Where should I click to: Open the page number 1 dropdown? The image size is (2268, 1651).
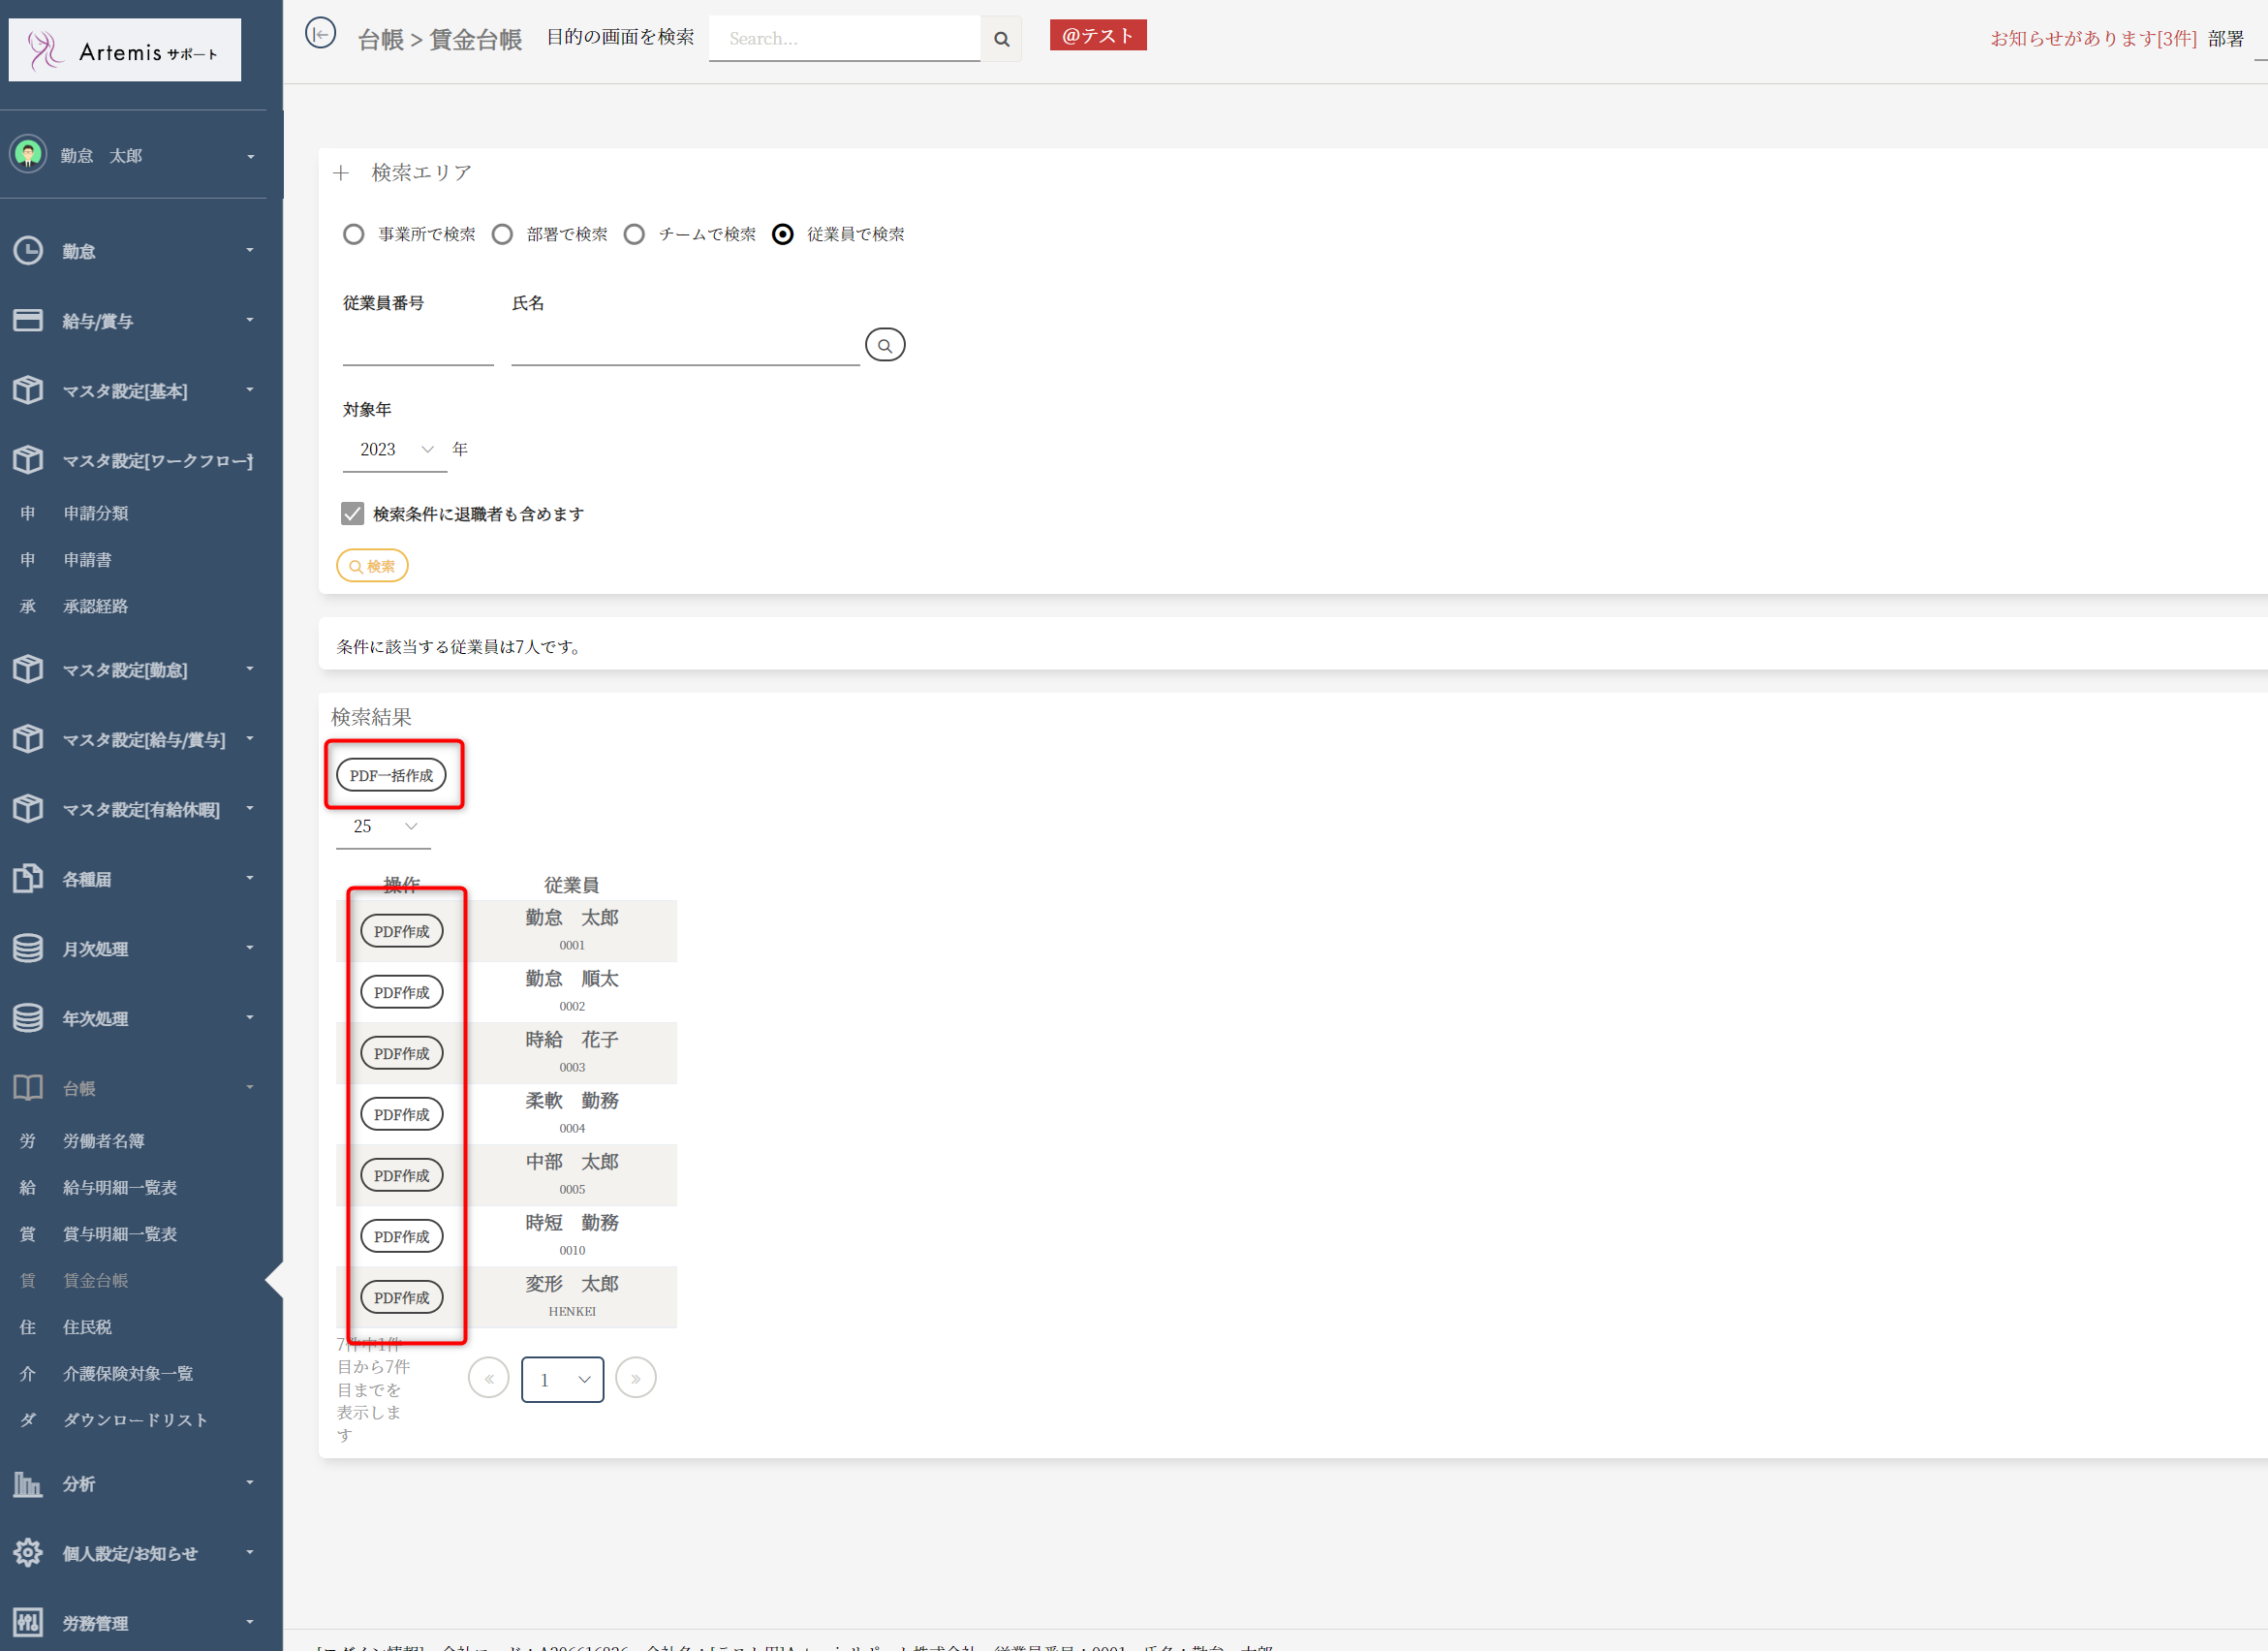(x=562, y=1380)
